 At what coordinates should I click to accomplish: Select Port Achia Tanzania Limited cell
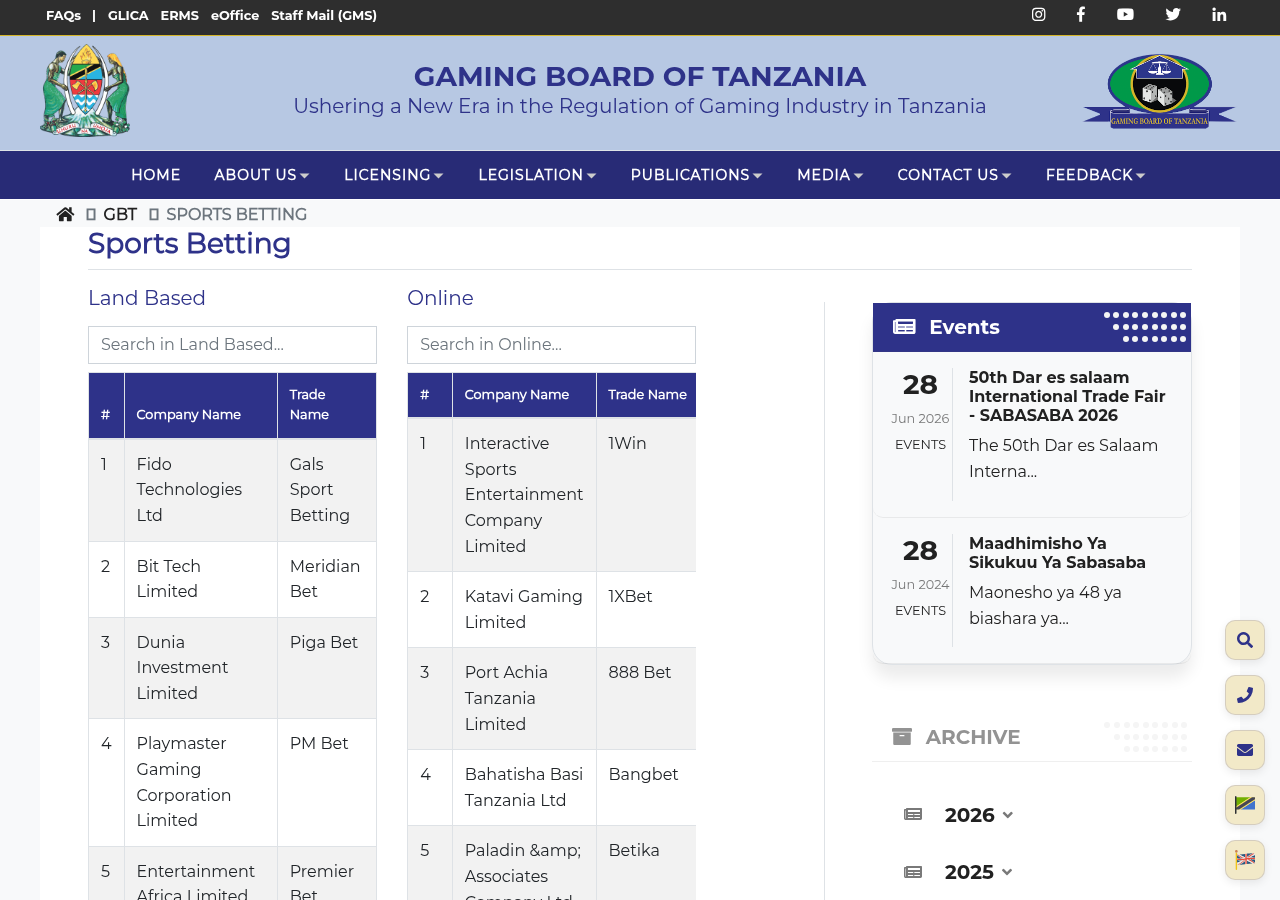point(524,699)
